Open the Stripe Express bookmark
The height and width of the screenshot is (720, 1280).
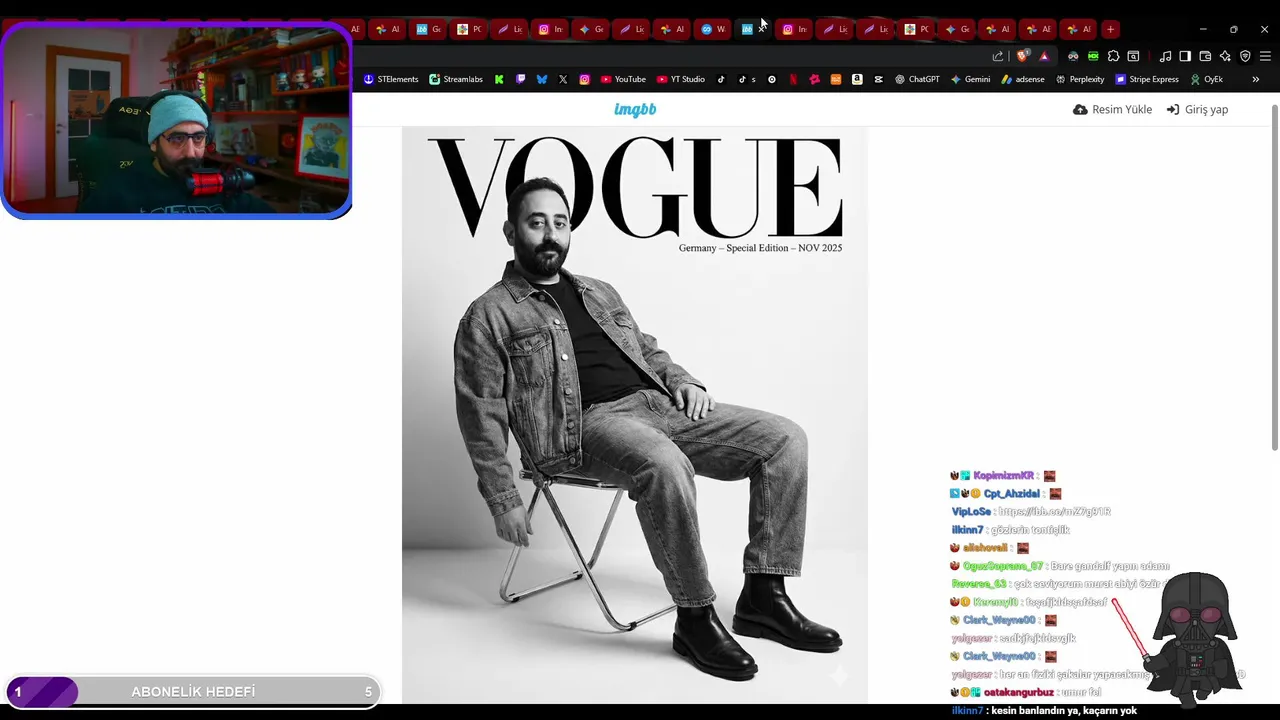[x=1147, y=79]
